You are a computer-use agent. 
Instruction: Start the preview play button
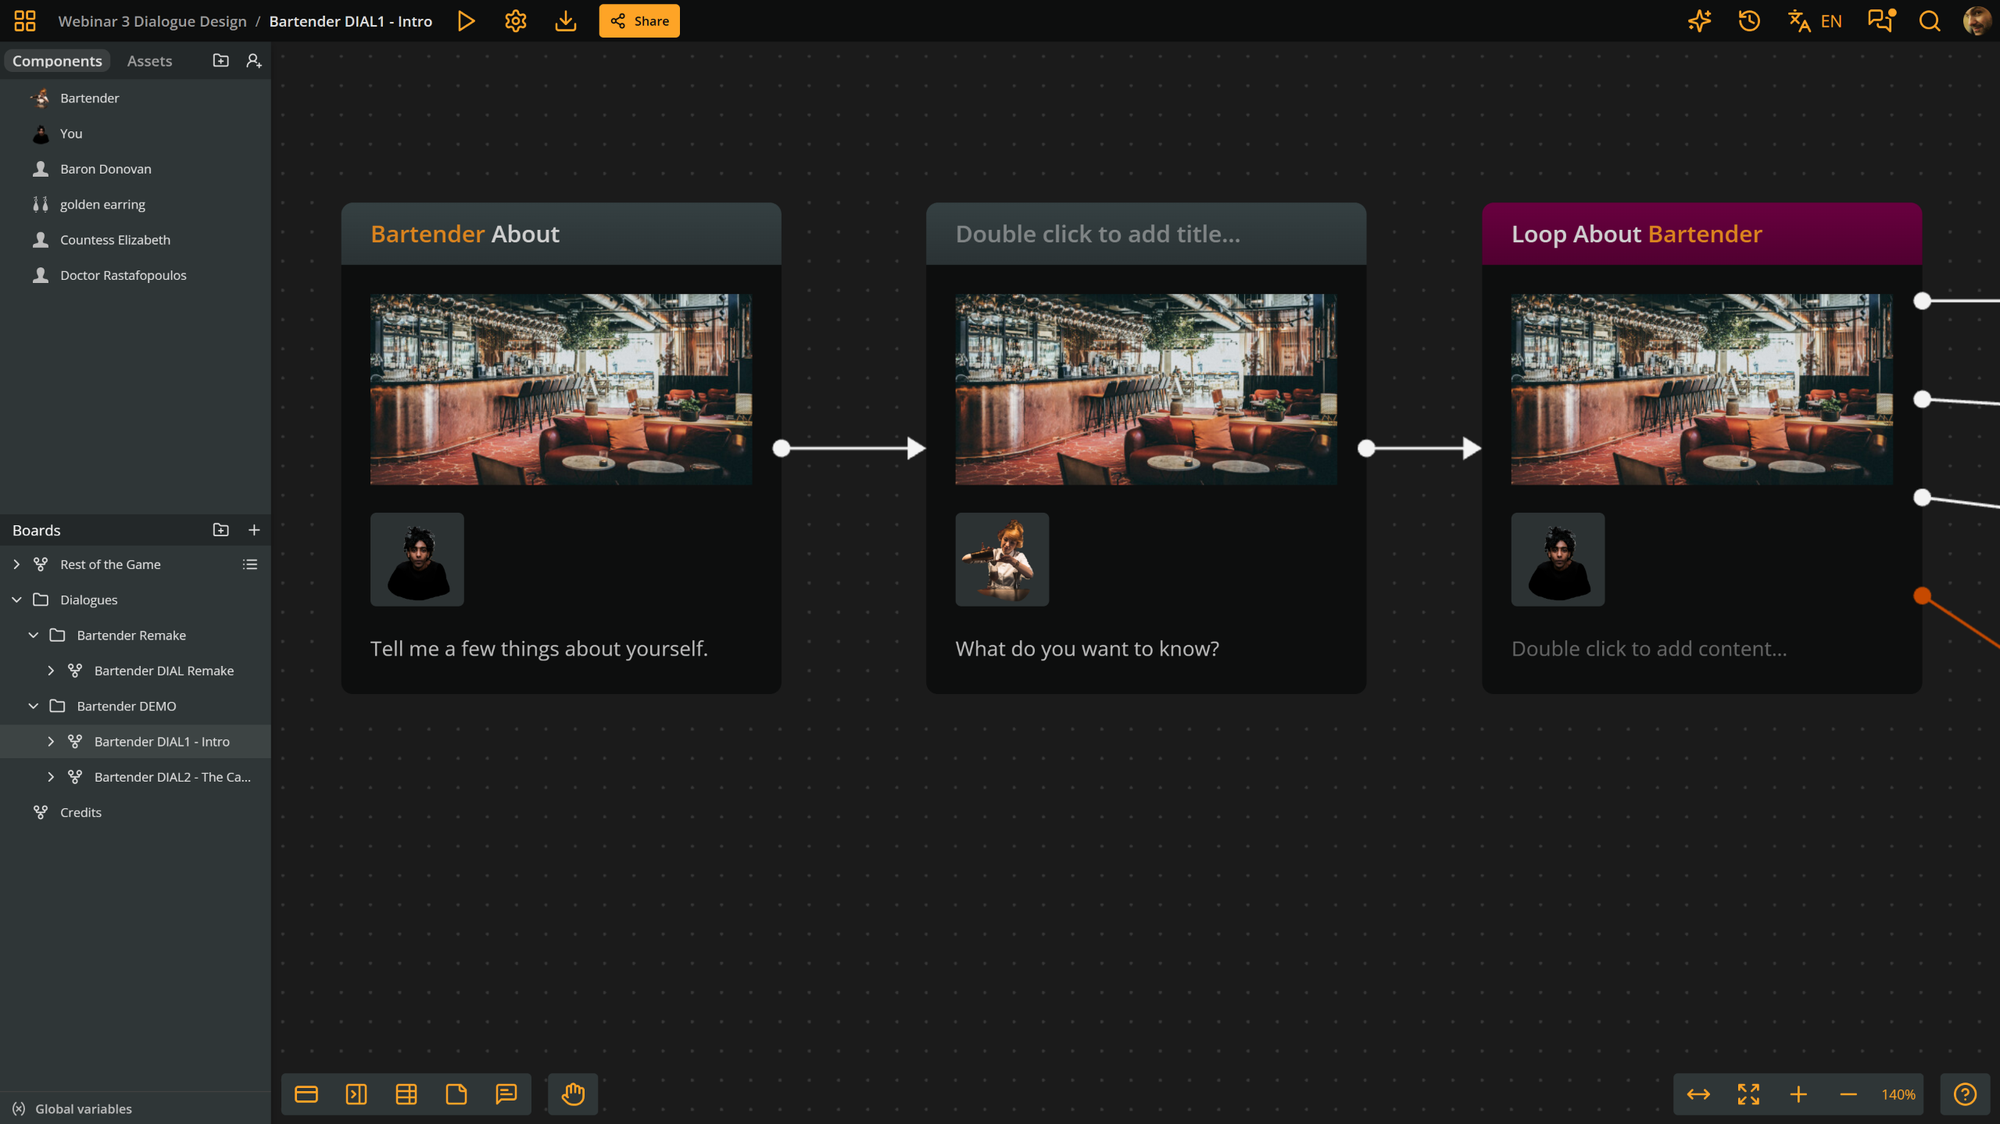(x=466, y=21)
